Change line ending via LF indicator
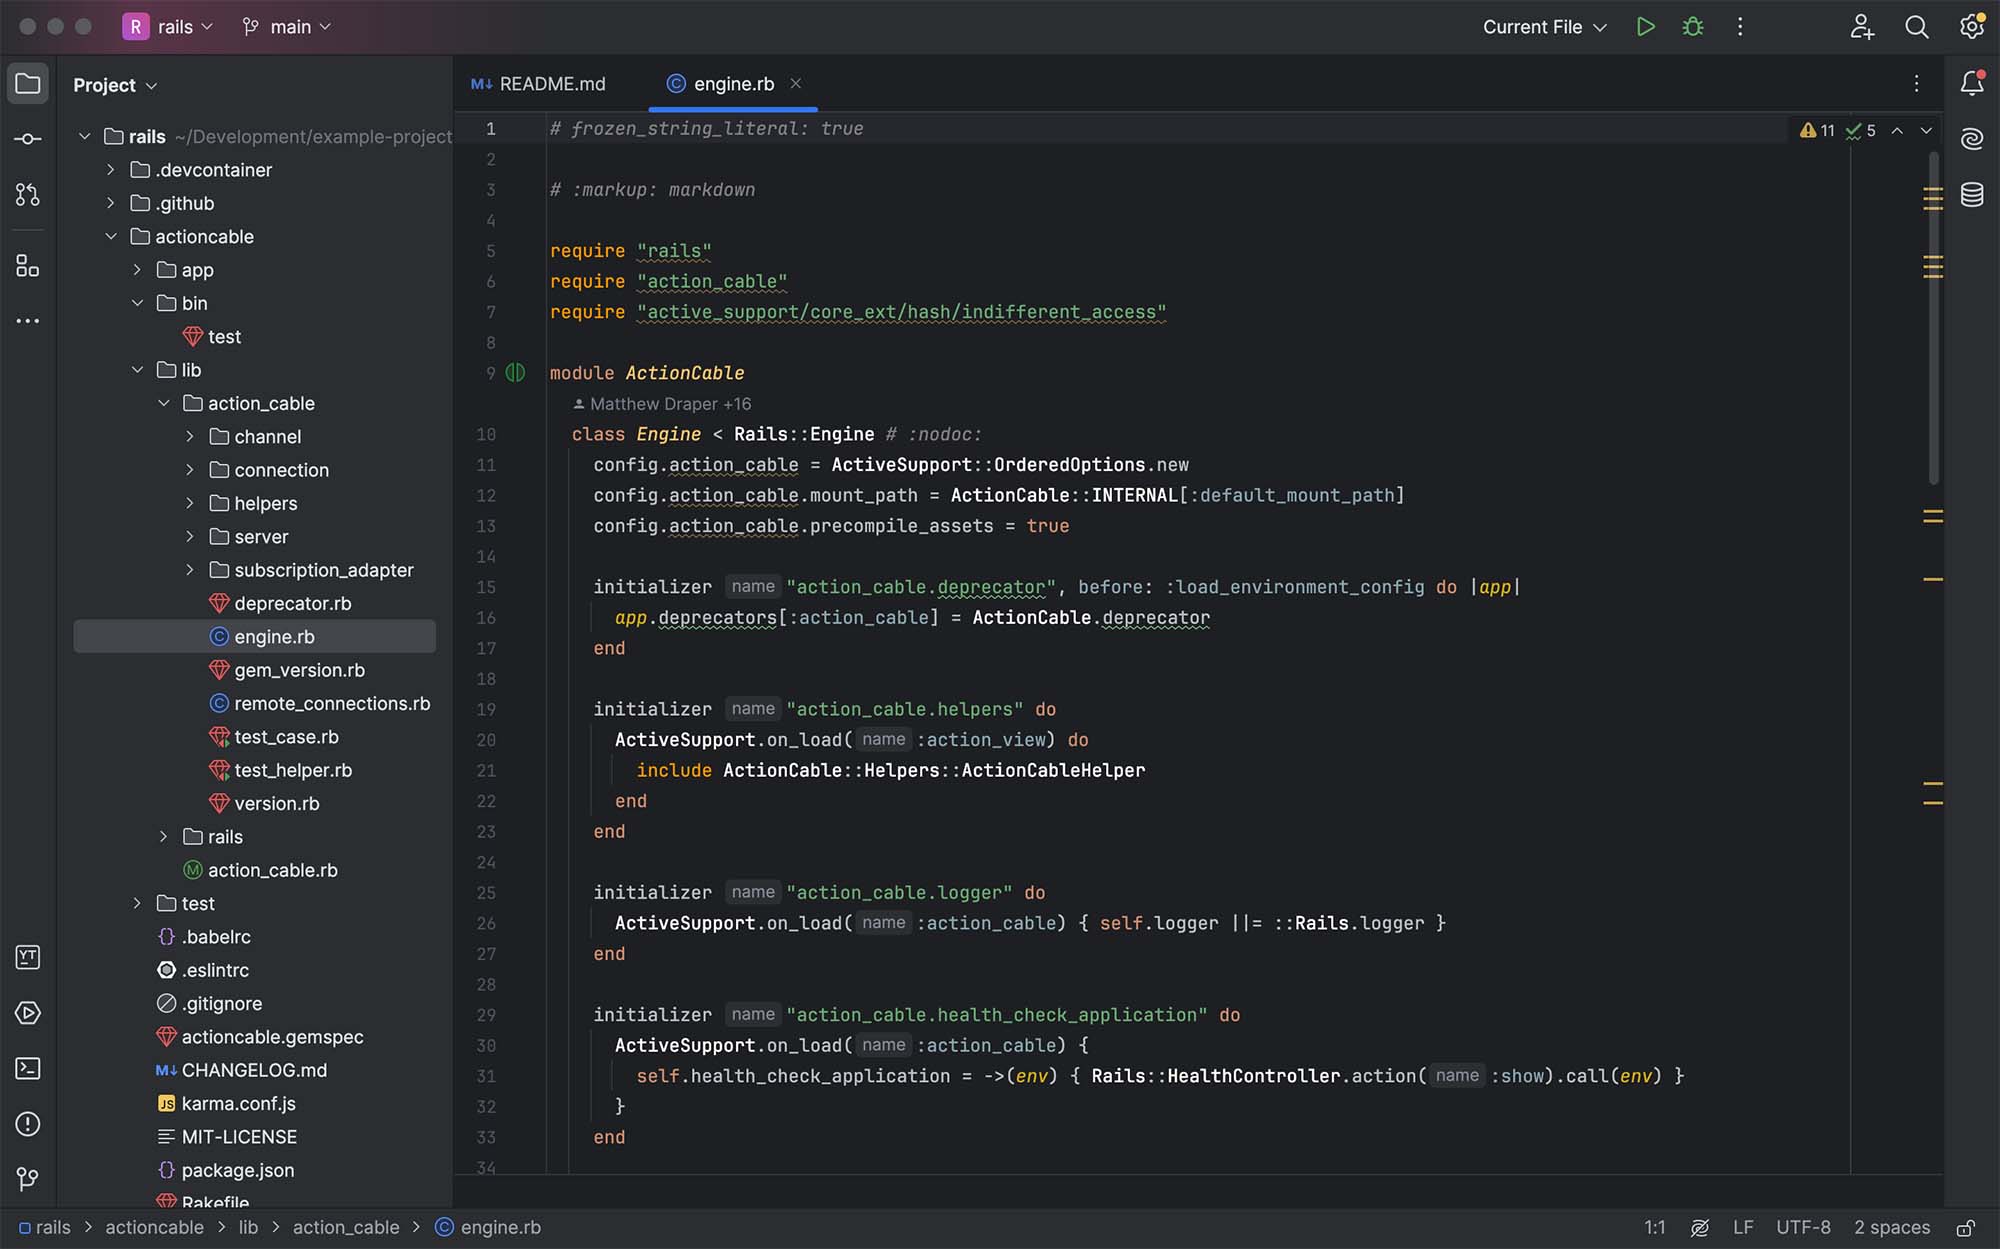 (1744, 1227)
